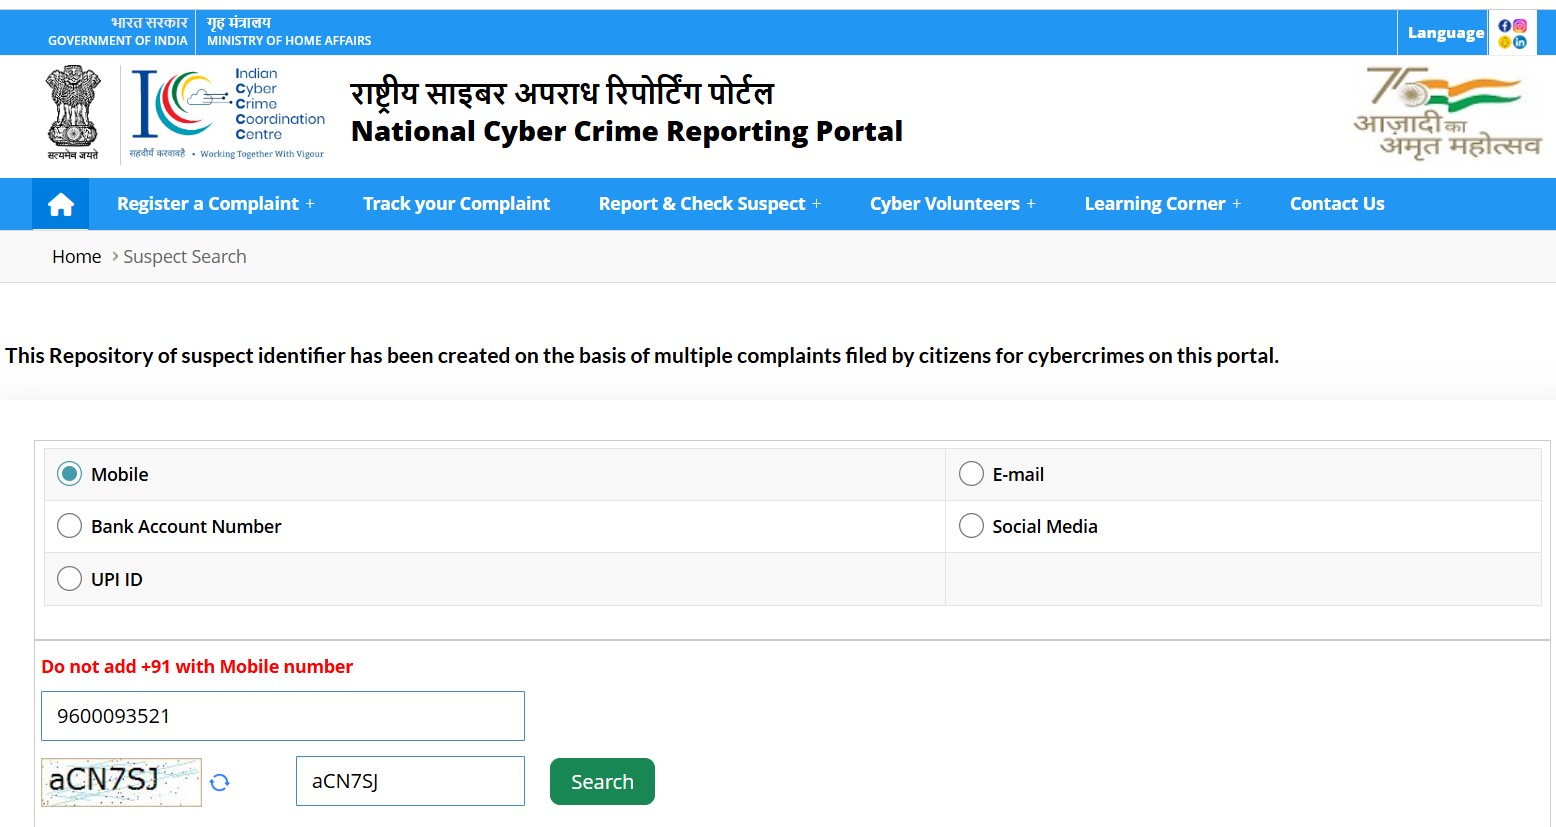1556x827 pixels.
Task: Open the Cyber Volunteers submenu
Action: (x=953, y=204)
